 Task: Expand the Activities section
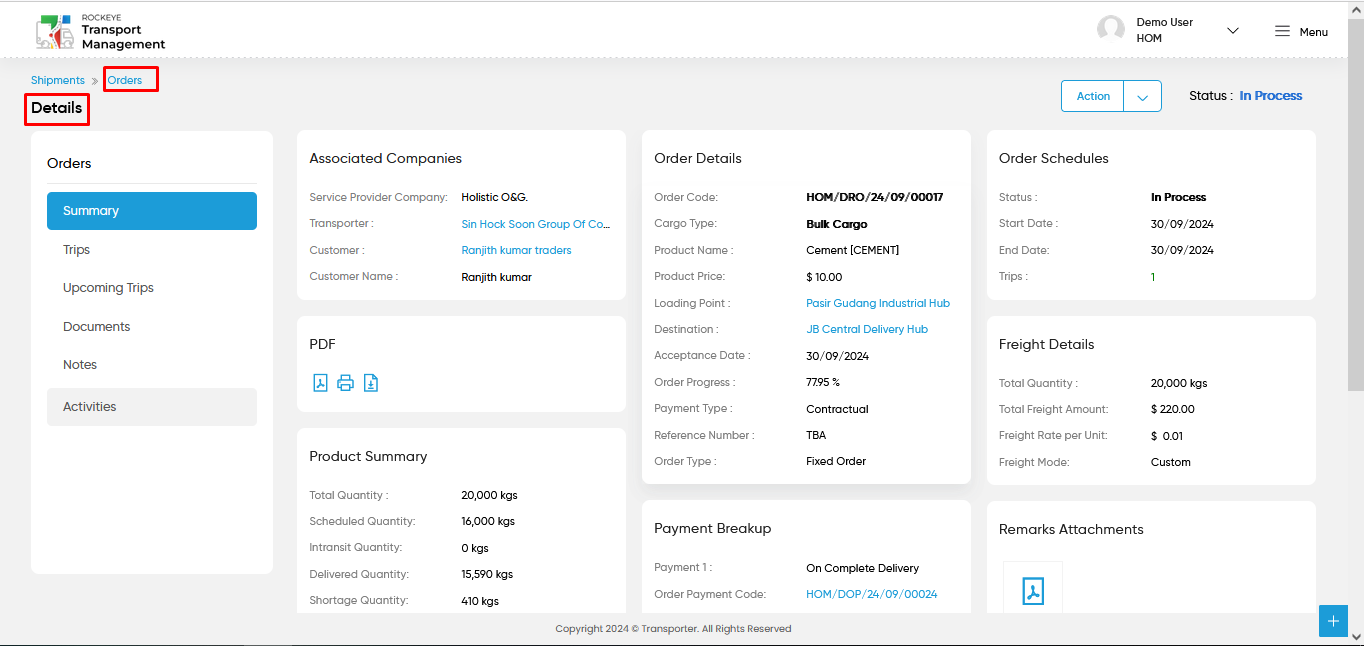pos(152,407)
